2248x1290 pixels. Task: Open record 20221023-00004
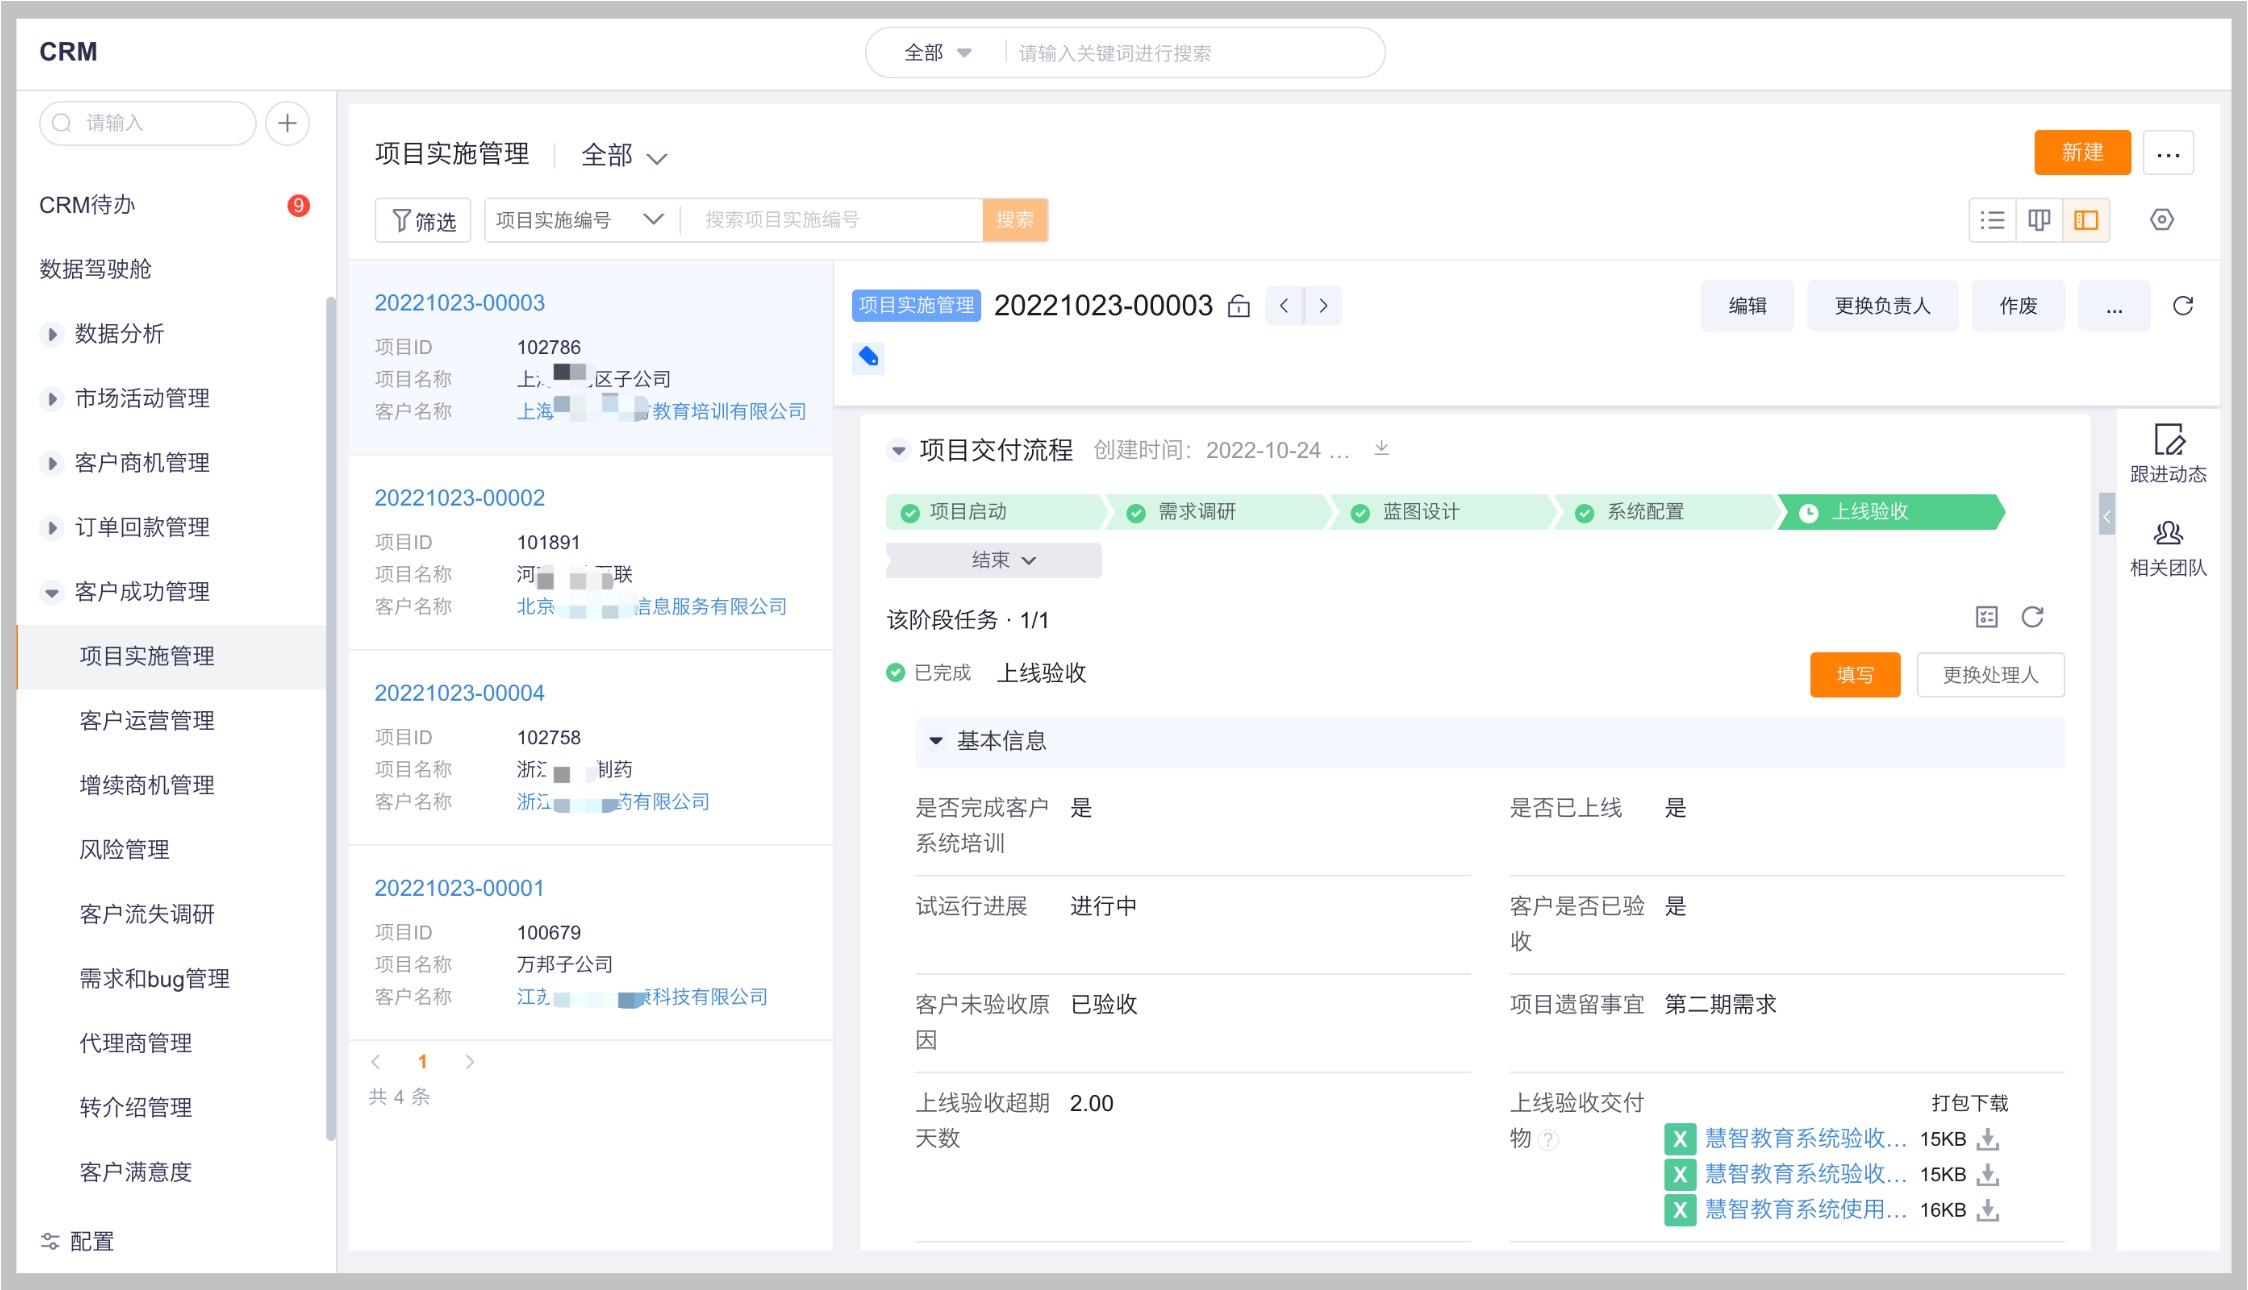coord(459,693)
